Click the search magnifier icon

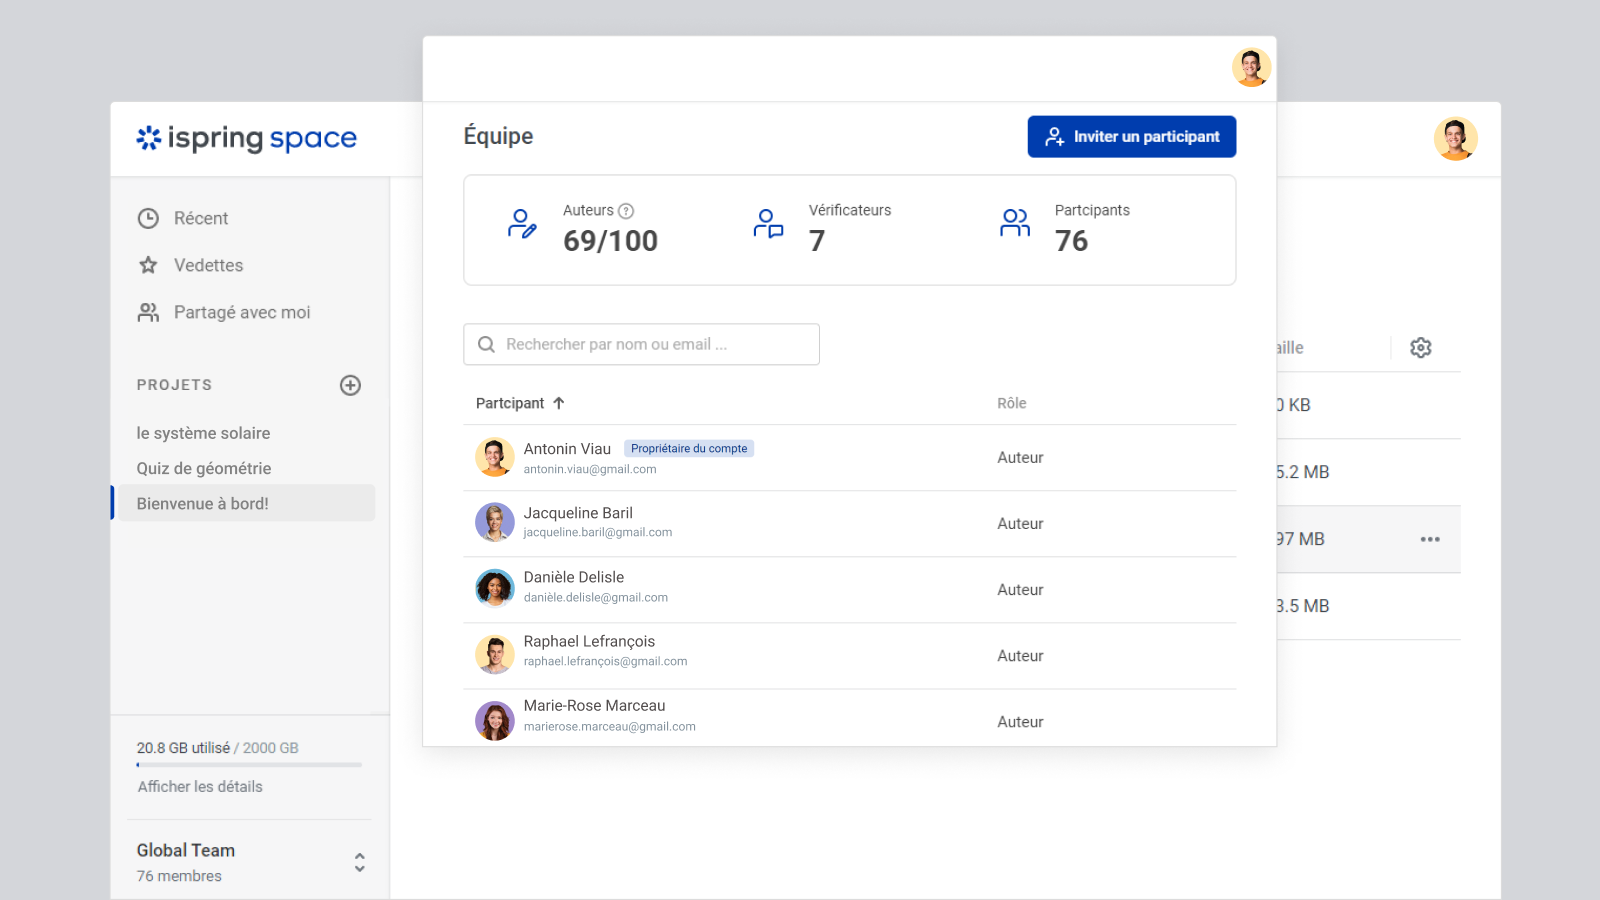coord(486,344)
